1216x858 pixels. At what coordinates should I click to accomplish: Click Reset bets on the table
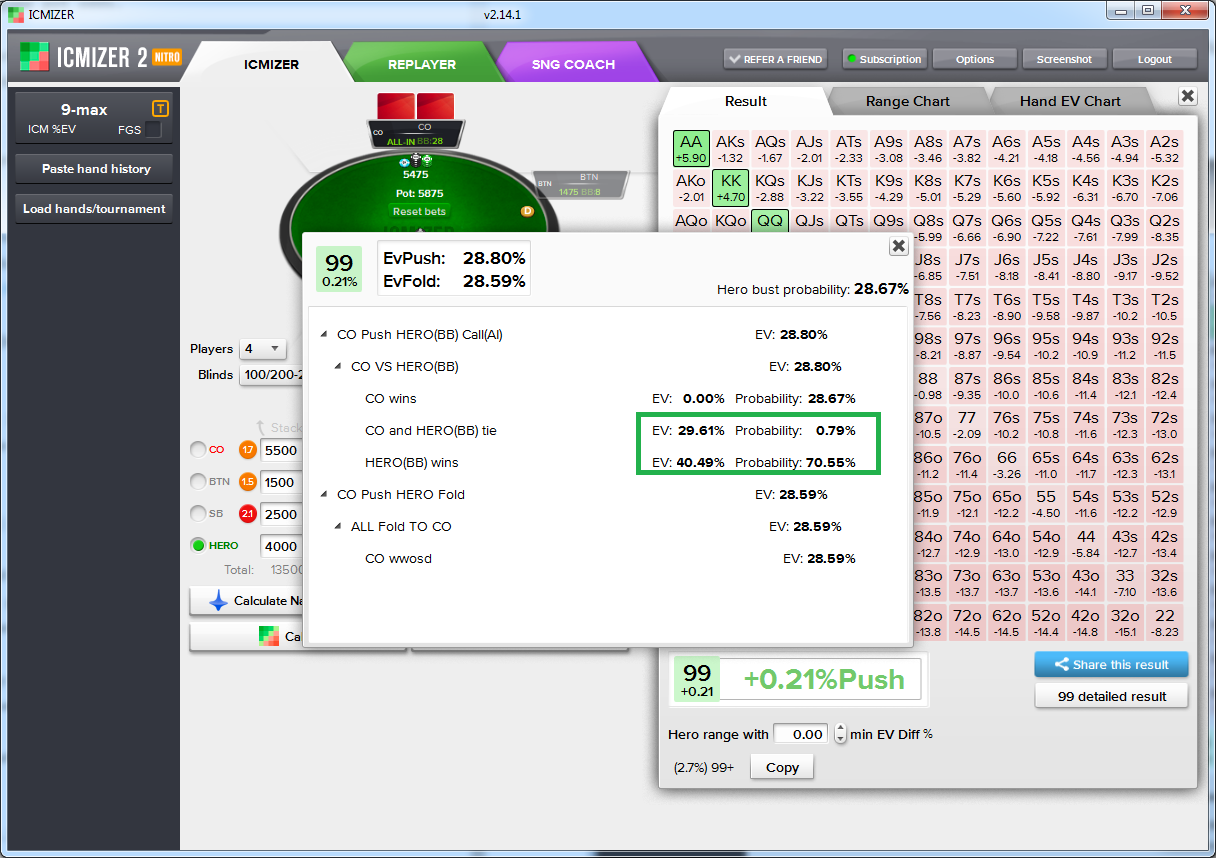coord(419,211)
